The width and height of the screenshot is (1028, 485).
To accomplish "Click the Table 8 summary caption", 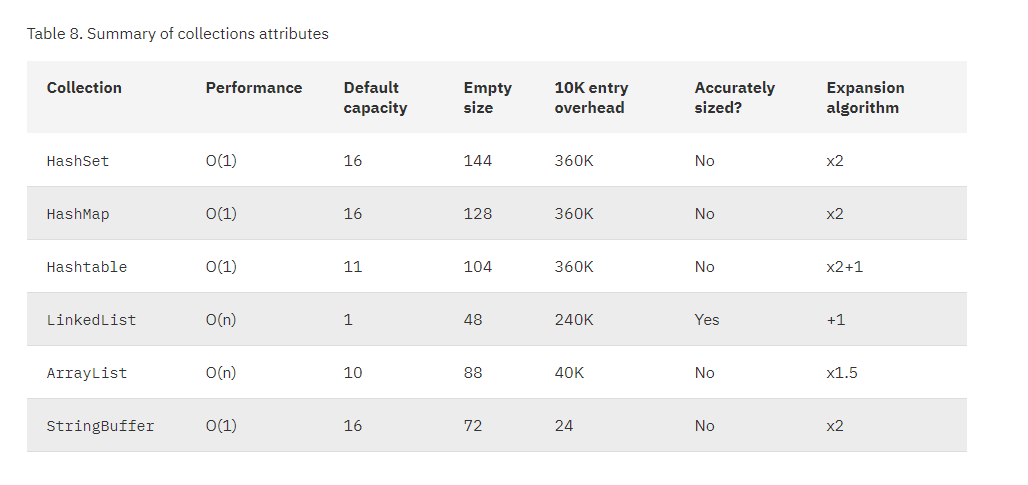I will [178, 34].
